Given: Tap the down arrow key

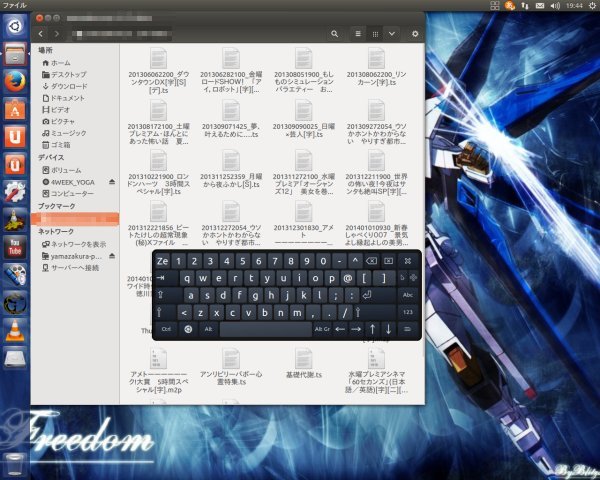Looking at the screenshot, I should pos(388,329).
